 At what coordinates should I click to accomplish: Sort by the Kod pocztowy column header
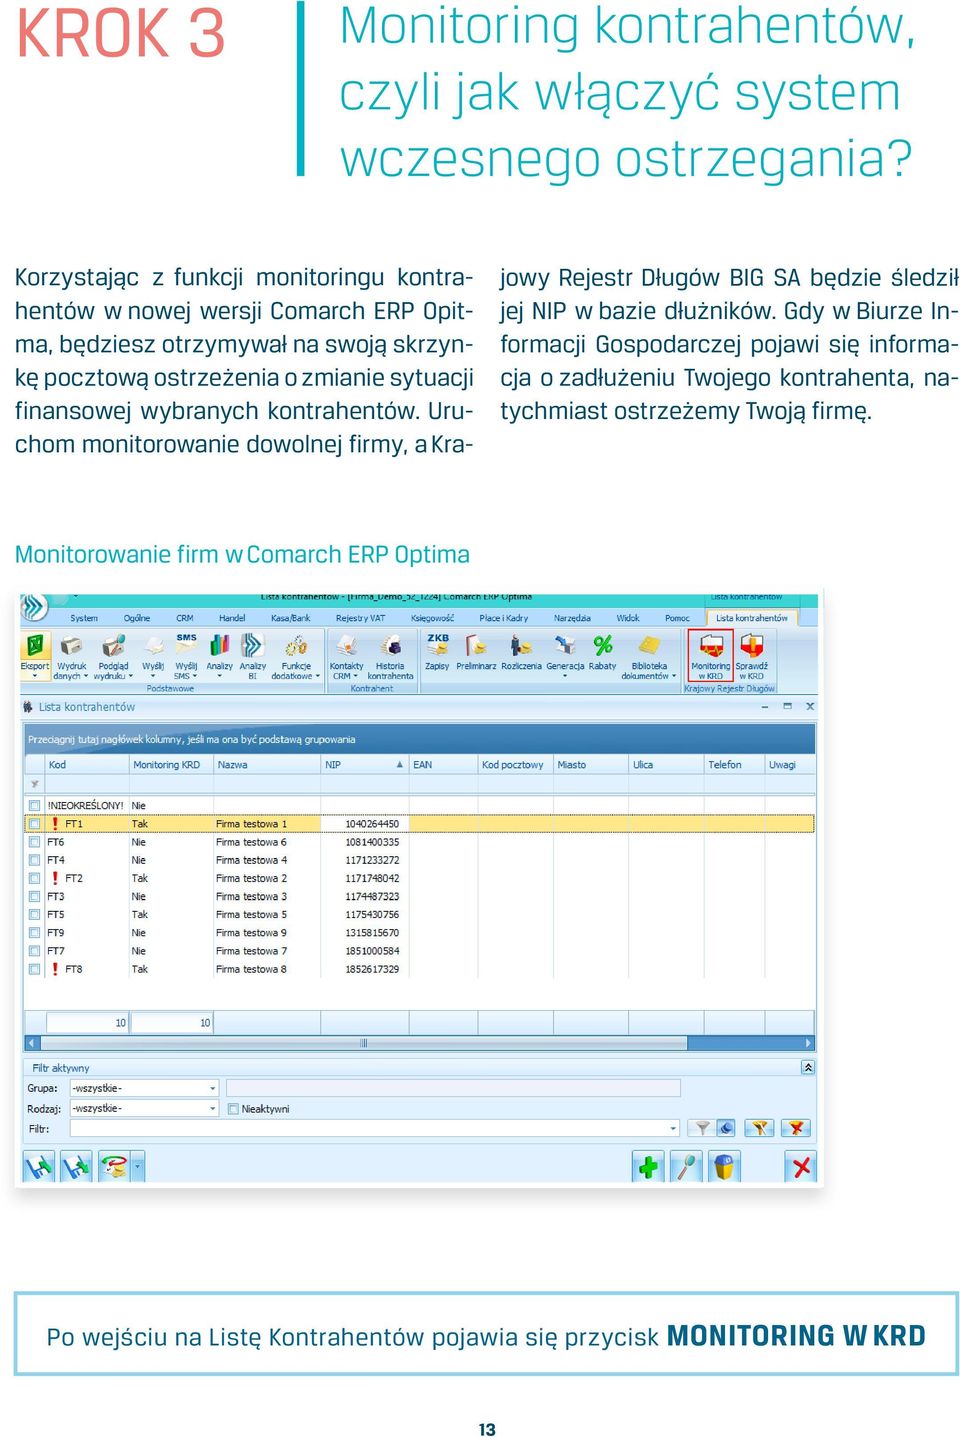click(515, 764)
